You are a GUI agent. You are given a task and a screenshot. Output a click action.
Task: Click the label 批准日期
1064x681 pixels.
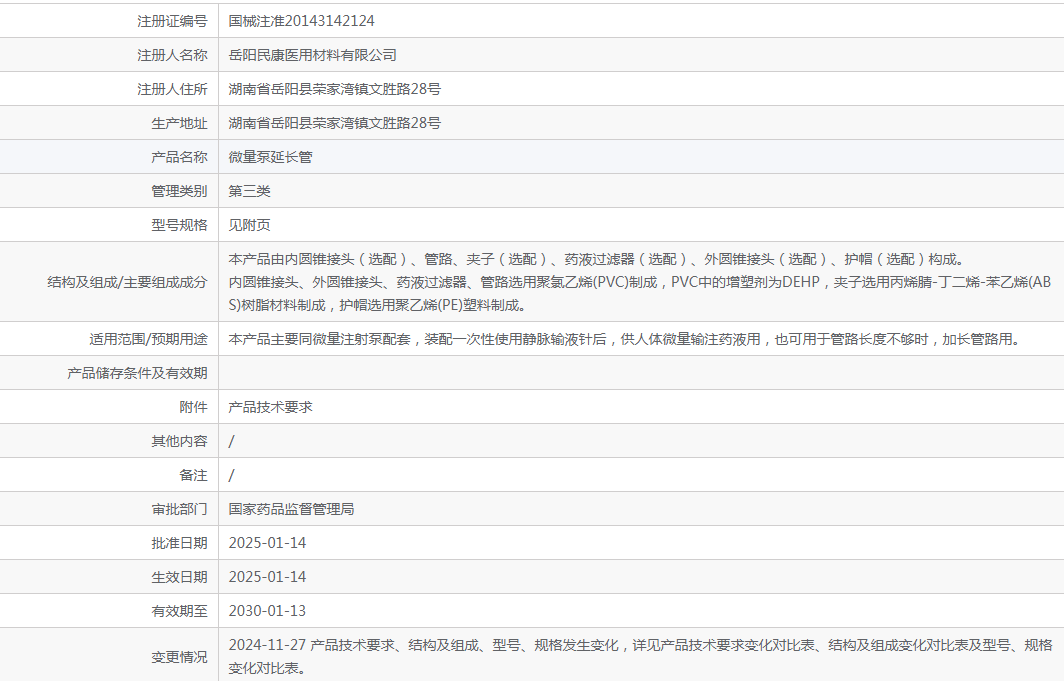pyautogui.click(x=179, y=543)
